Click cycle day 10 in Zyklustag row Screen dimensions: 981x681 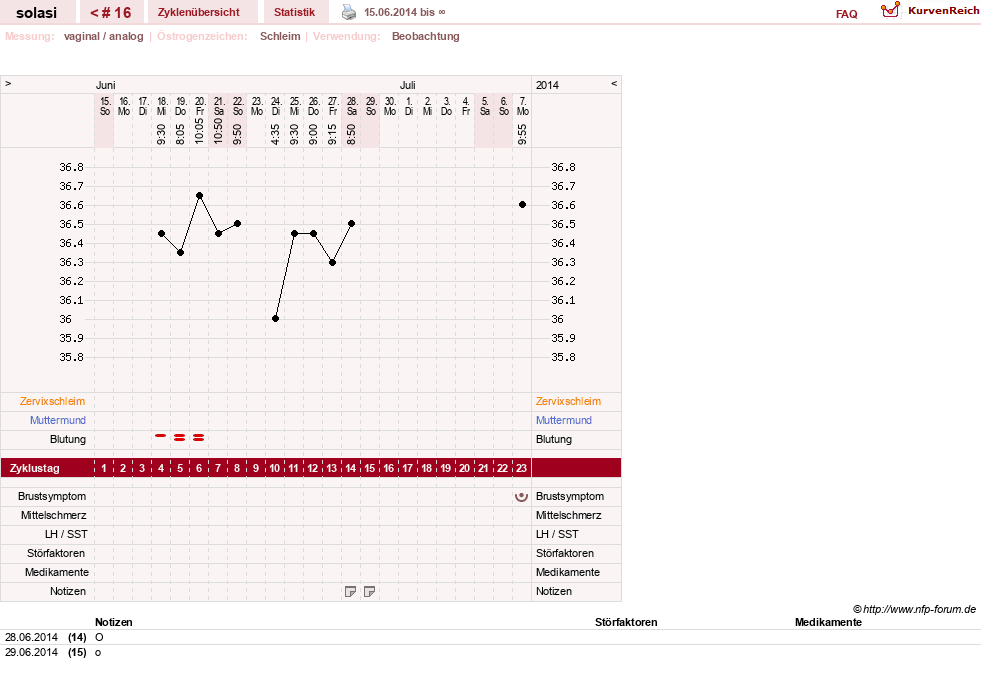point(274,468)
